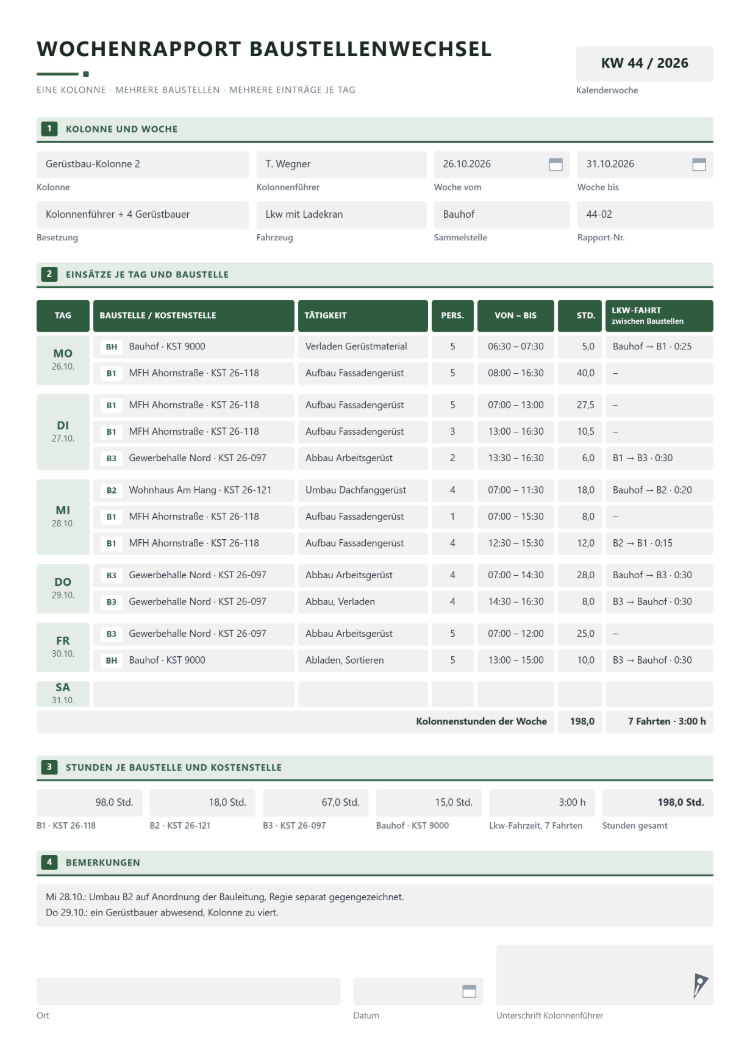Click Tuesday's 'Abbau Arbeitsgerüst' activity cell
The height and width of the screenshot is (1060, 750).
tap(362, 458)
